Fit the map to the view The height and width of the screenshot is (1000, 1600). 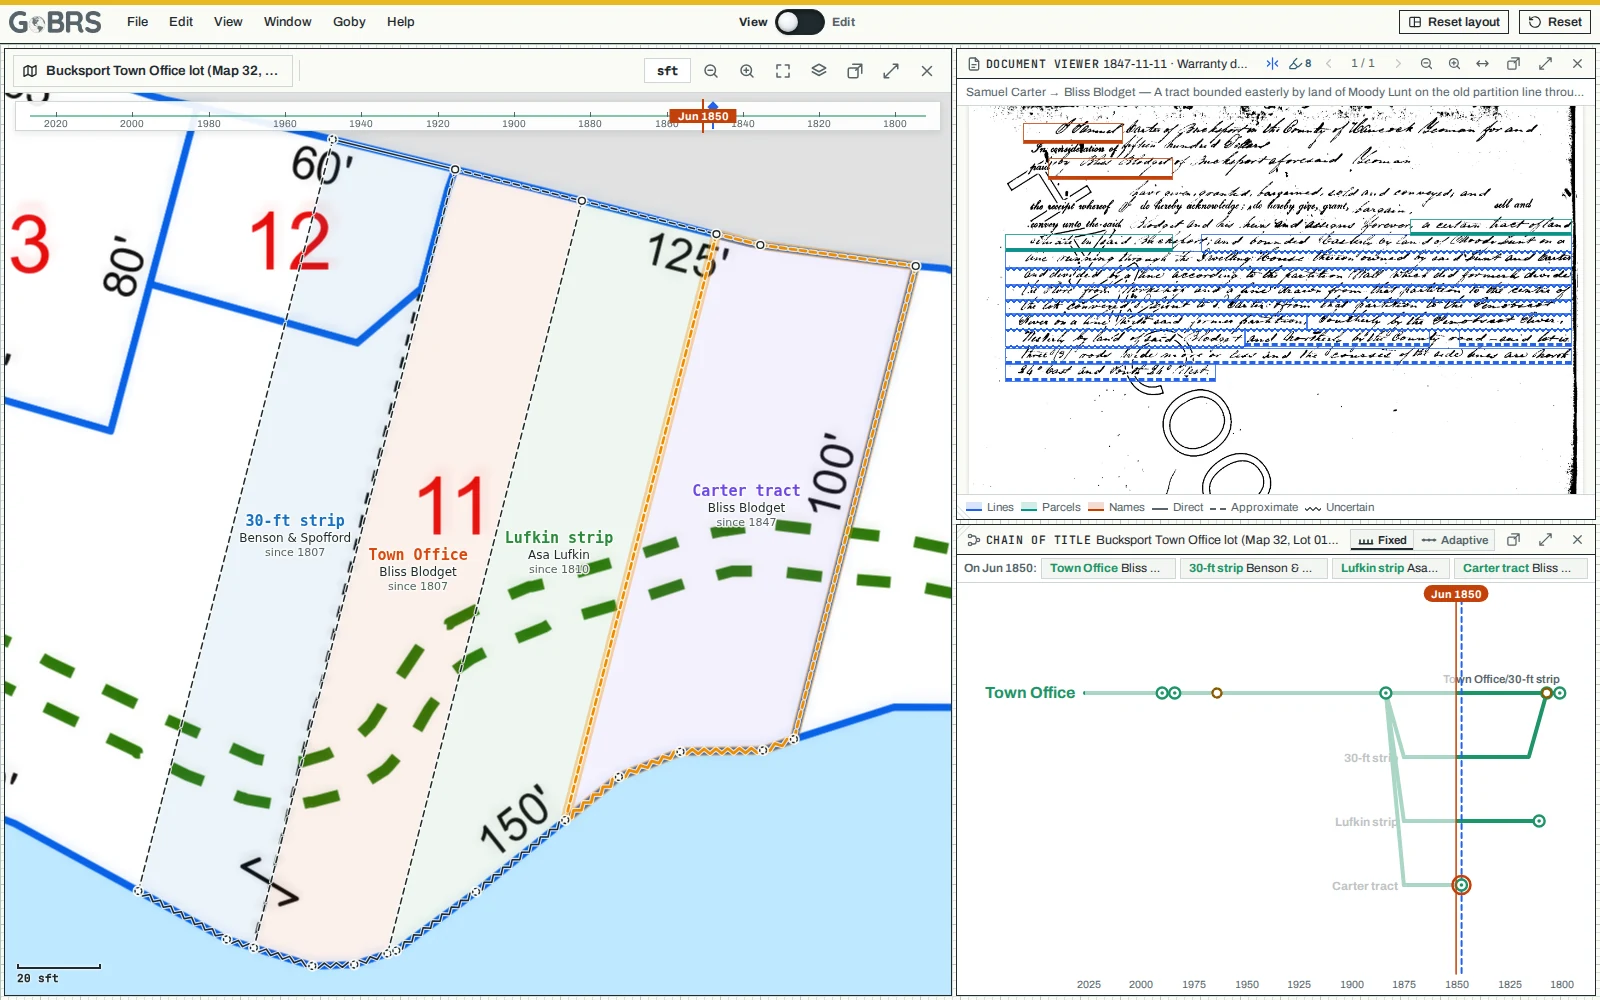pos(783,71)
